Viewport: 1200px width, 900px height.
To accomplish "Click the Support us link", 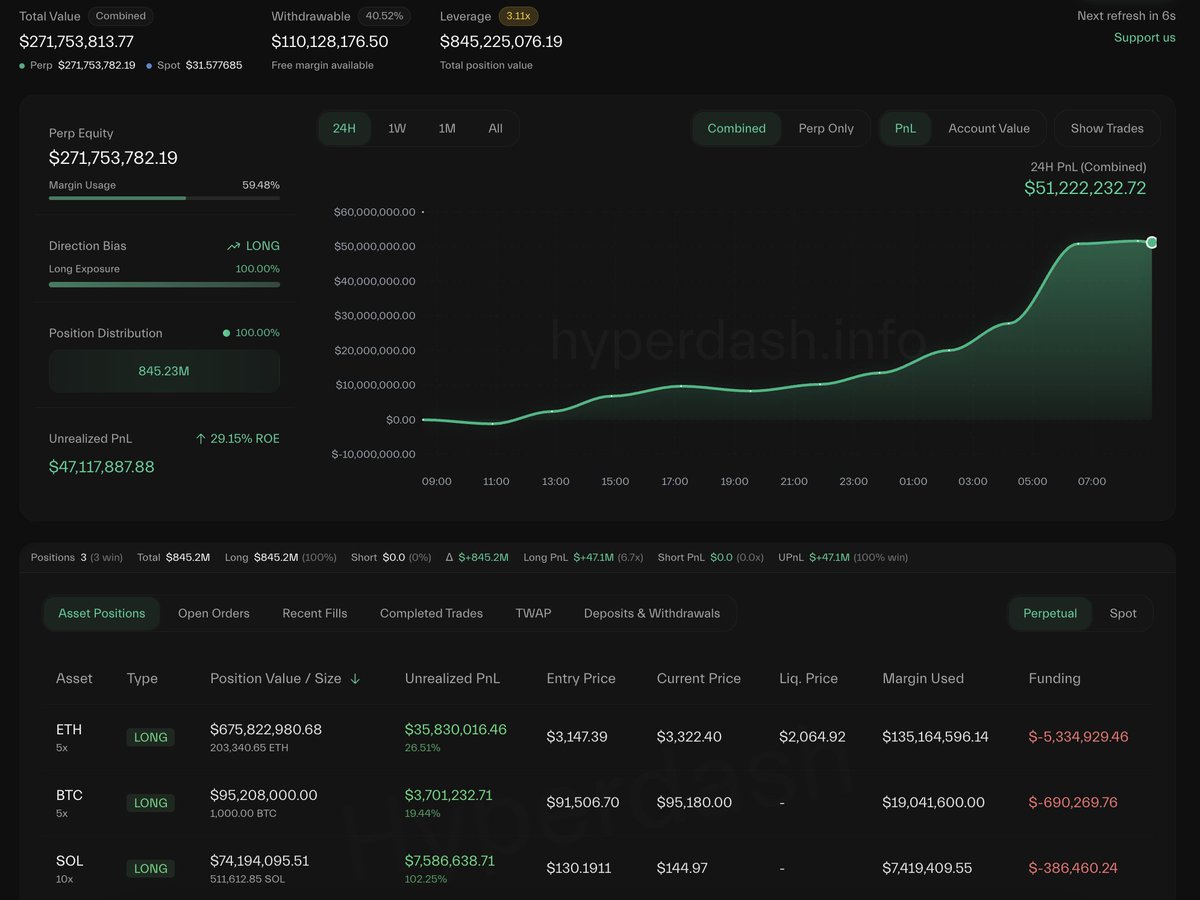I will coord(1144,37).
